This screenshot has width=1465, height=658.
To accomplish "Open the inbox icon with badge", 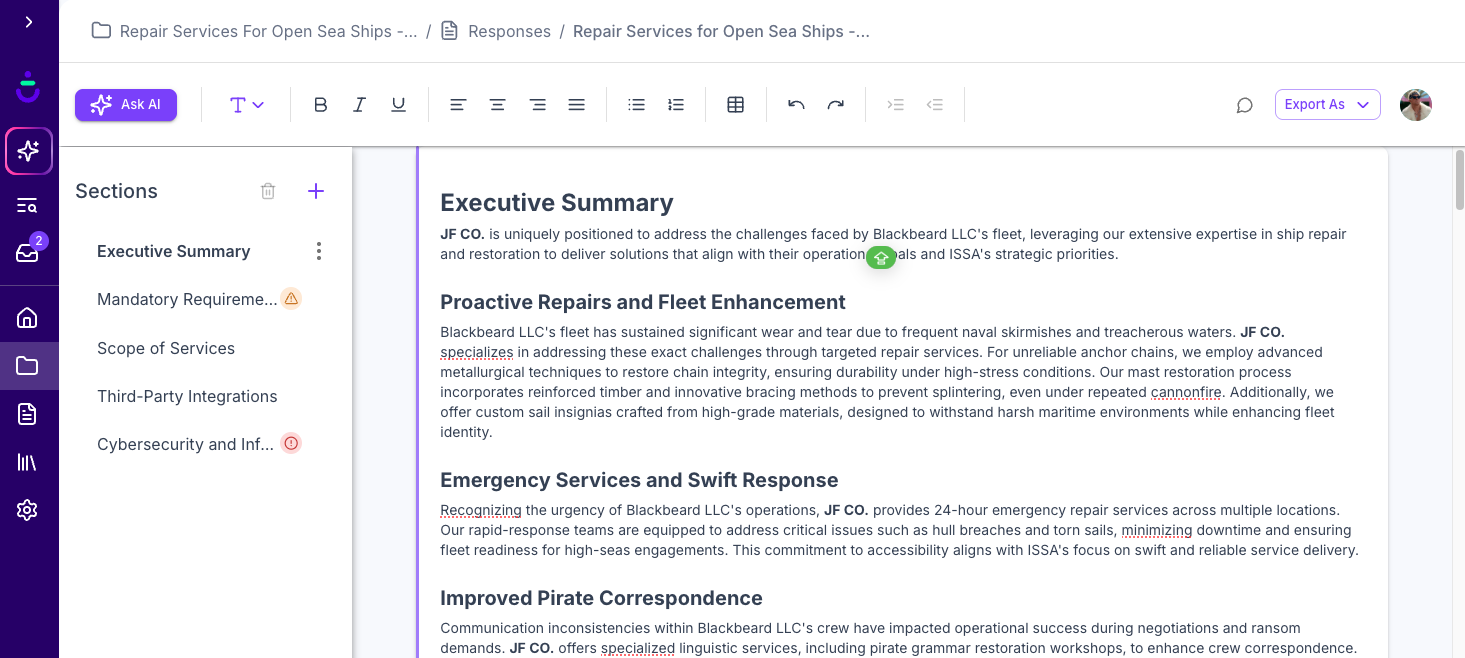I will (x=28, y=251).
